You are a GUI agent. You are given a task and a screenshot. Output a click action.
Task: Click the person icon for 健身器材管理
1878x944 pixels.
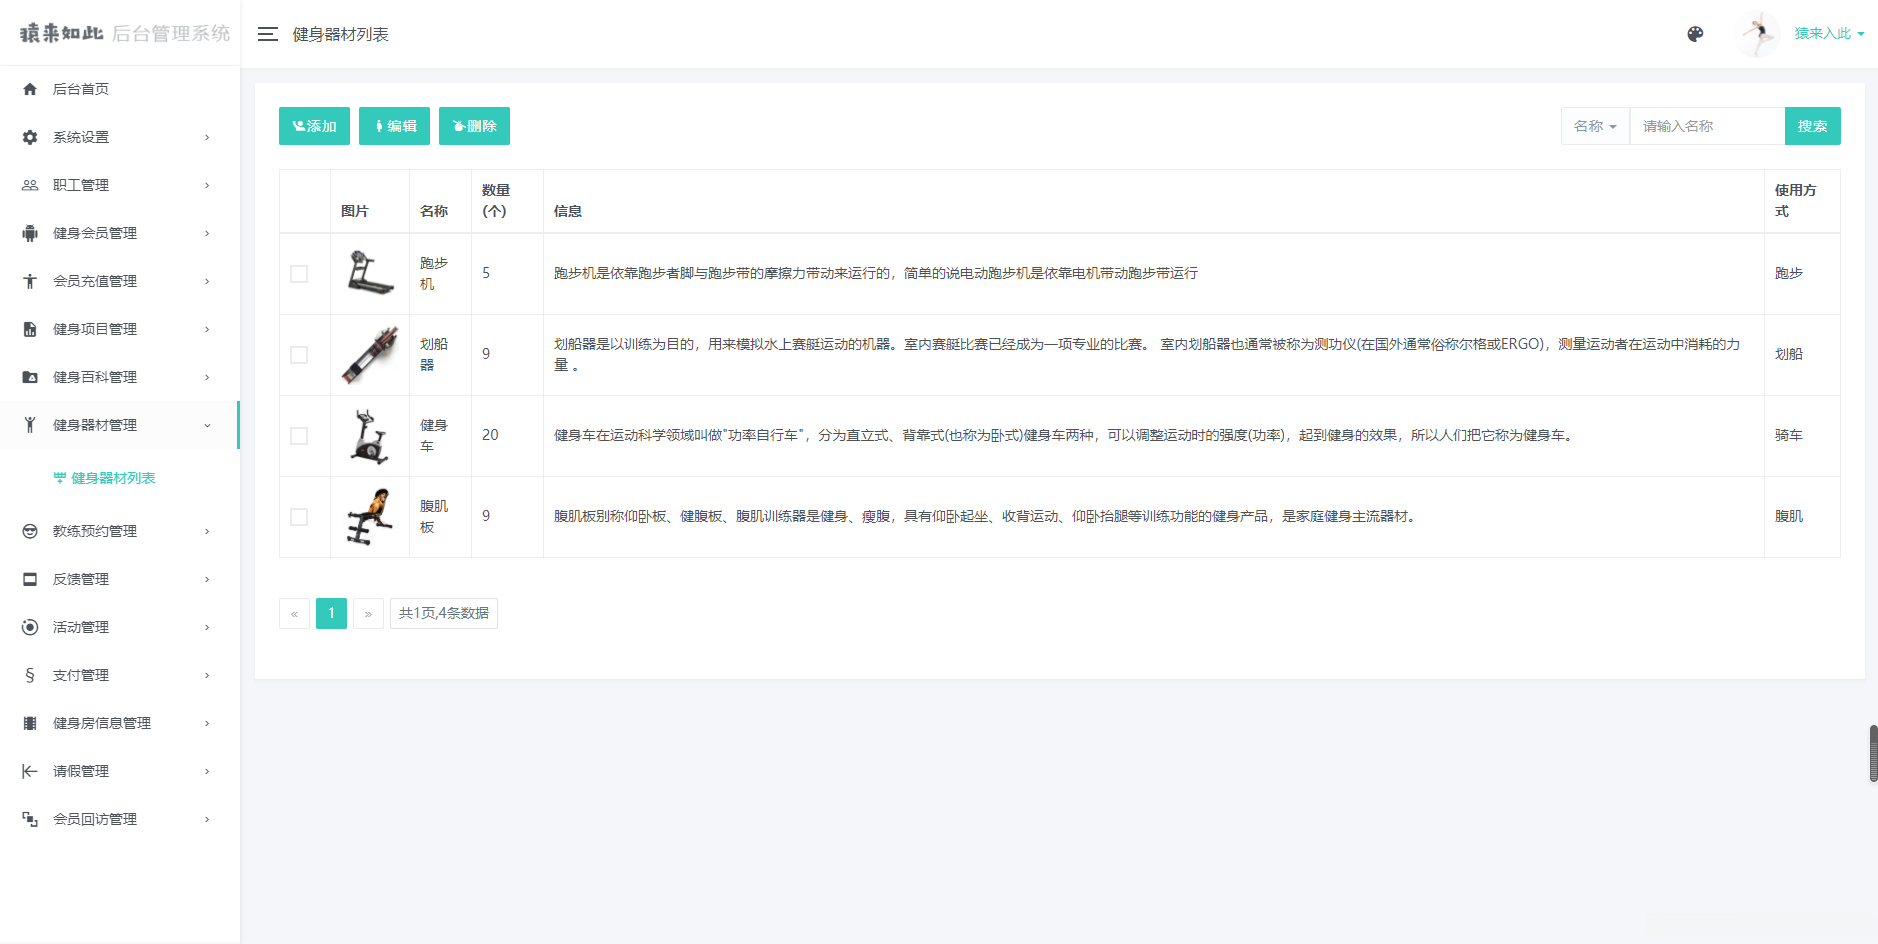click(30, 425)
